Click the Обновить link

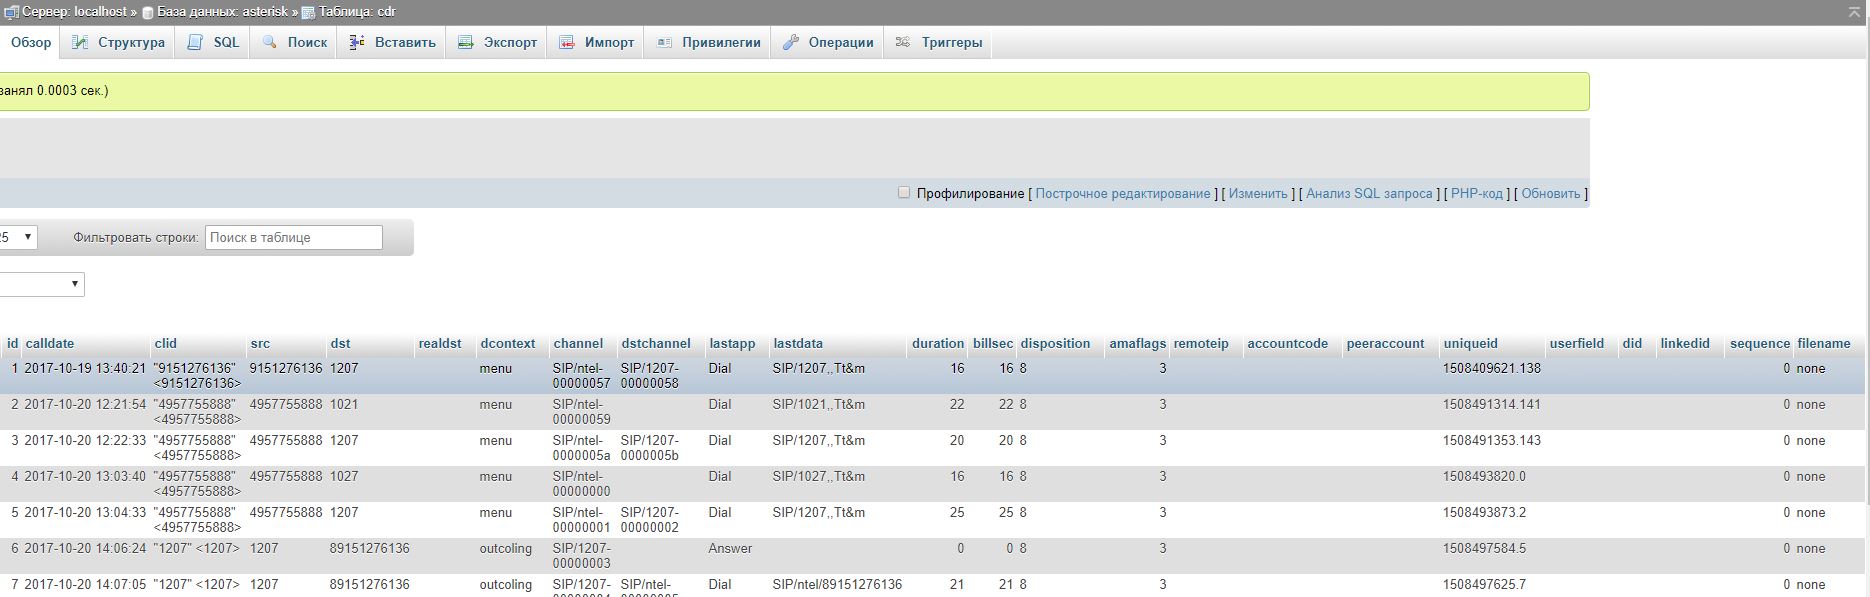click(1550, 194)
